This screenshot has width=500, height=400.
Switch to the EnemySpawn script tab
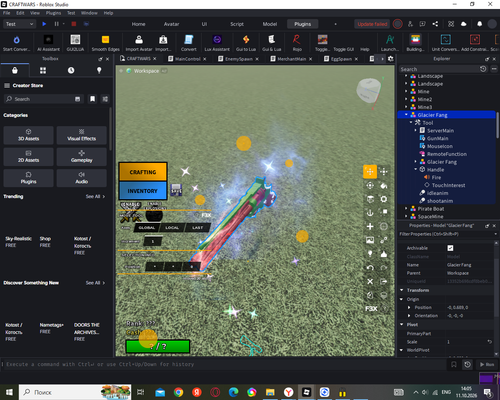(239, 59)
